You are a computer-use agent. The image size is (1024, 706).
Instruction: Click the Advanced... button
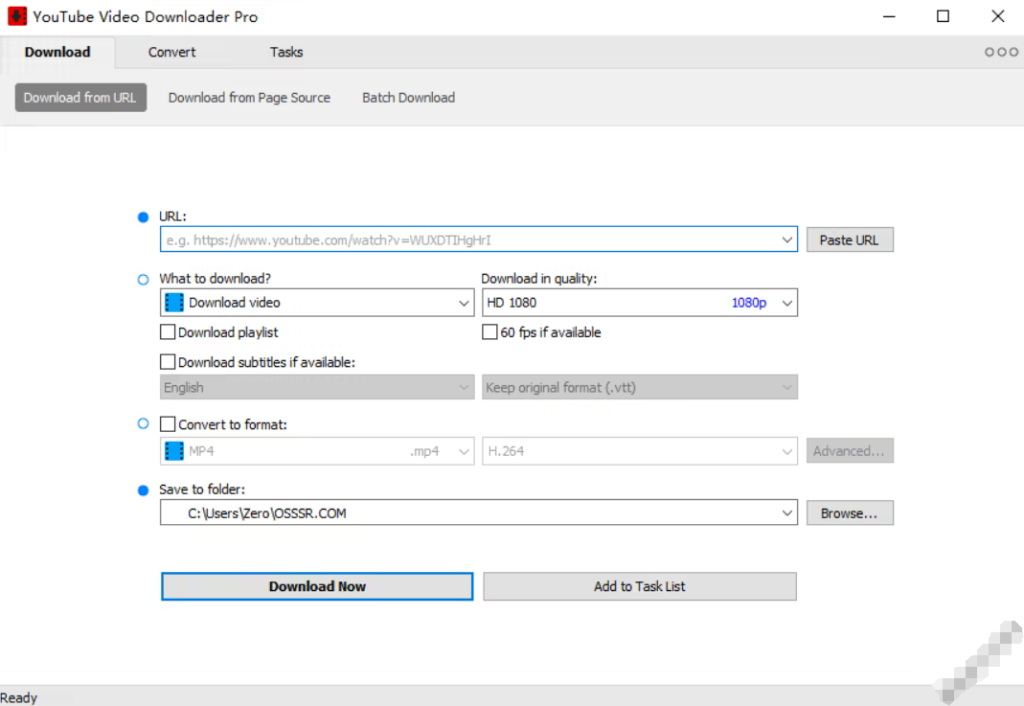tap(850, 451)
